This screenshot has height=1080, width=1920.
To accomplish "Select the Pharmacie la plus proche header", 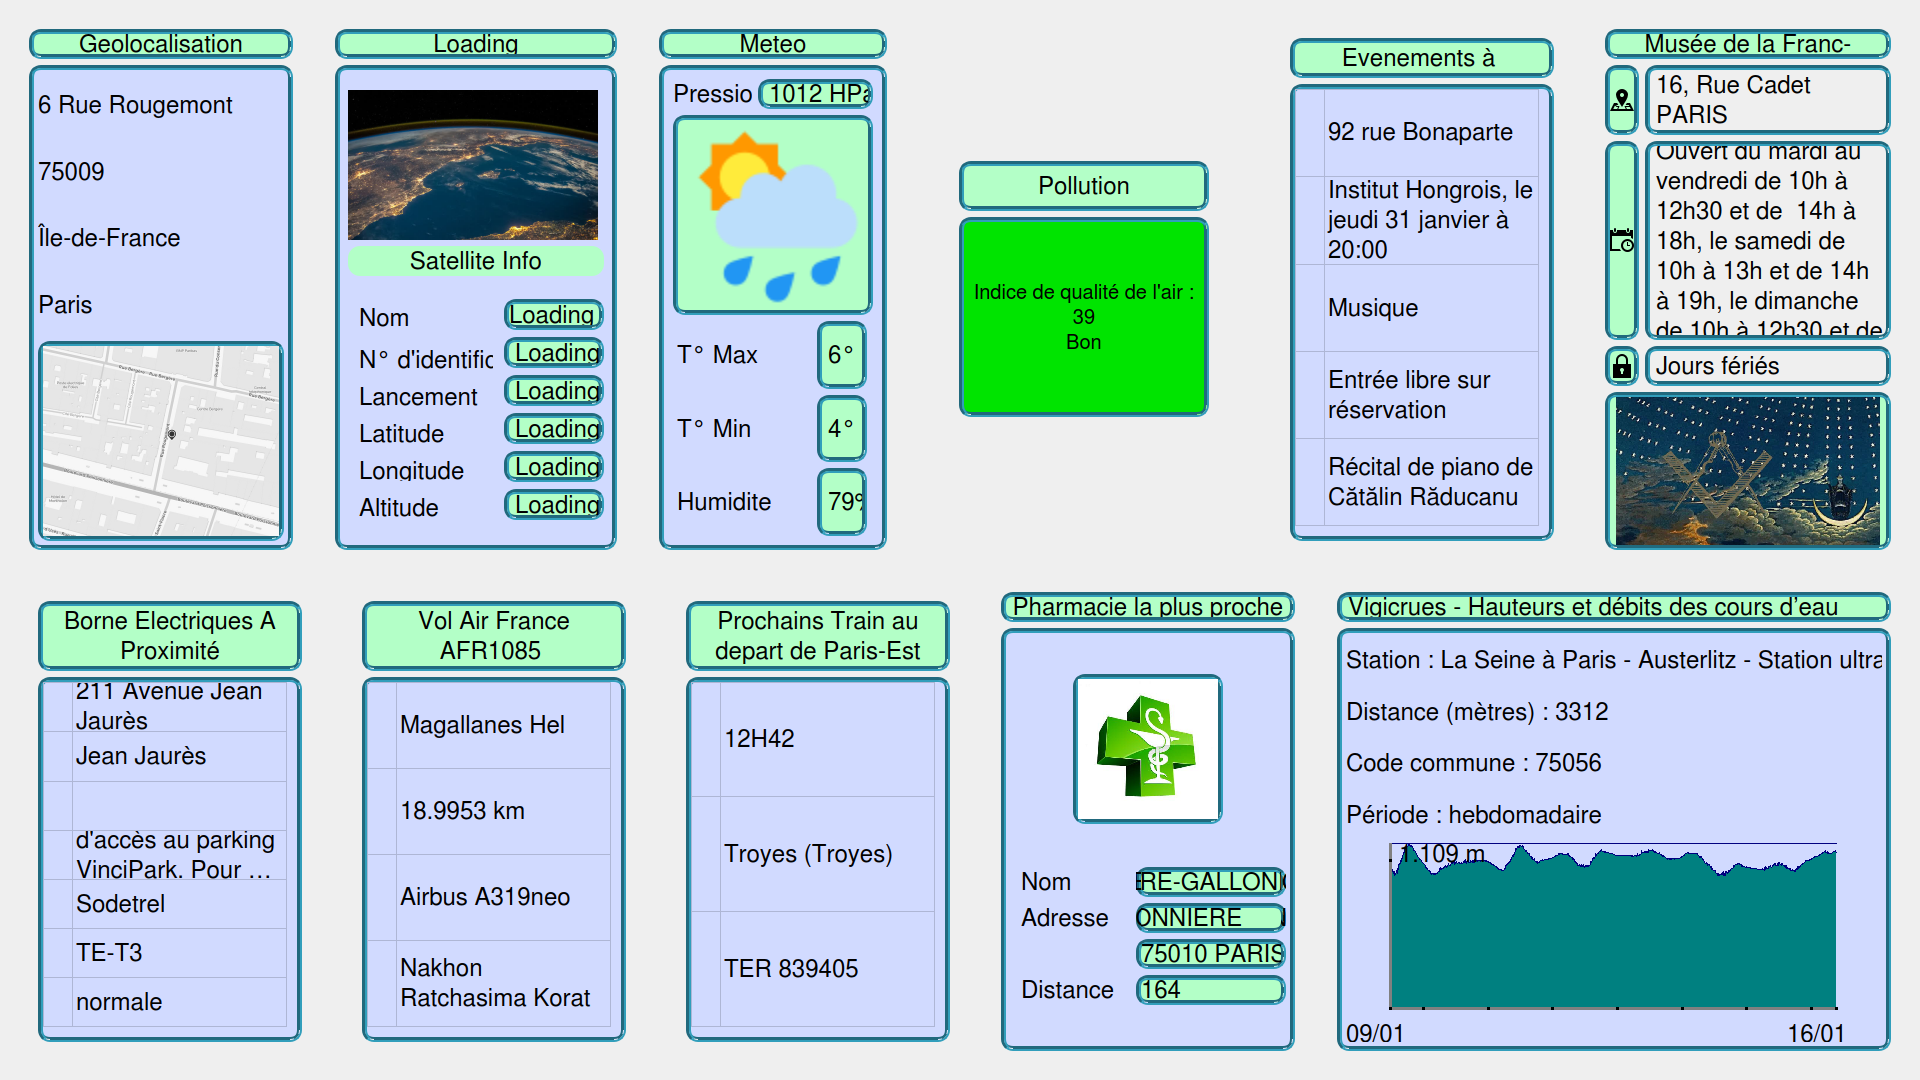I will point(1147,607).
